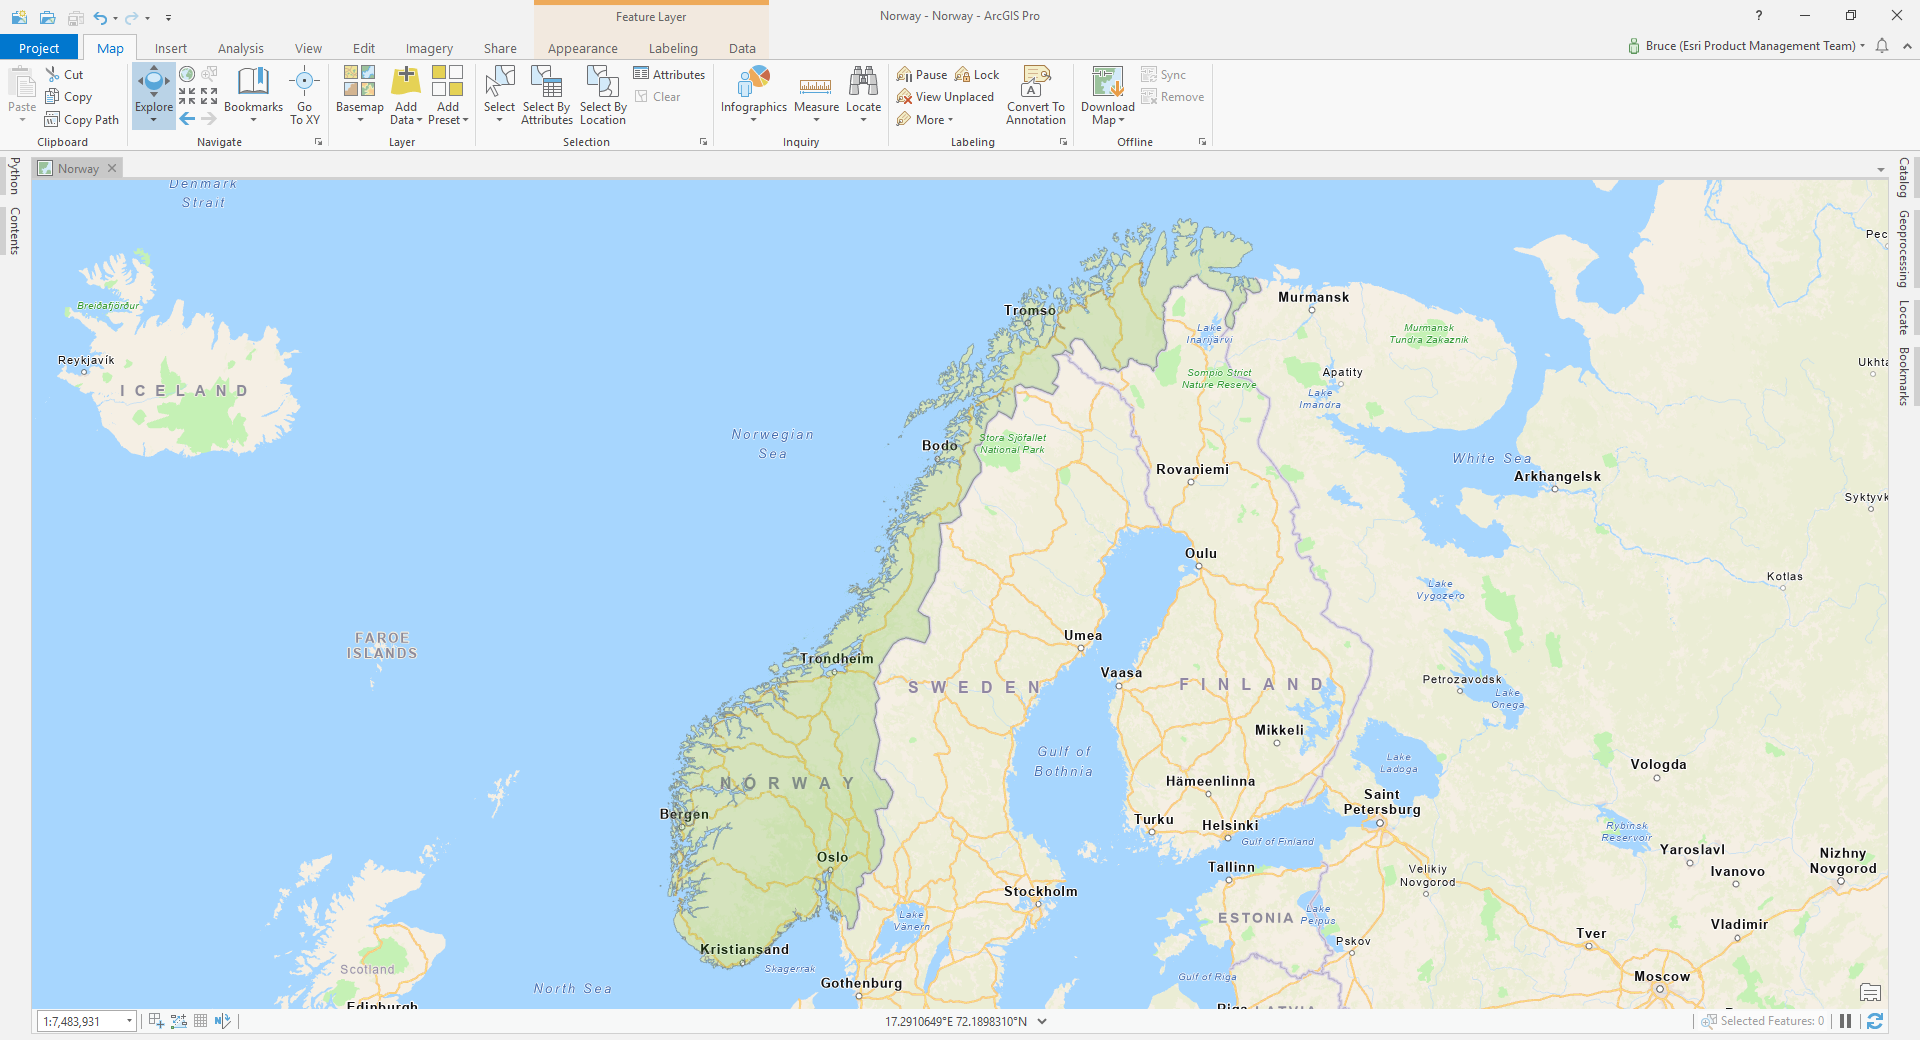1920x1040 pixels.
Task: Go to the previous map extent
Action: click(187, 119)
